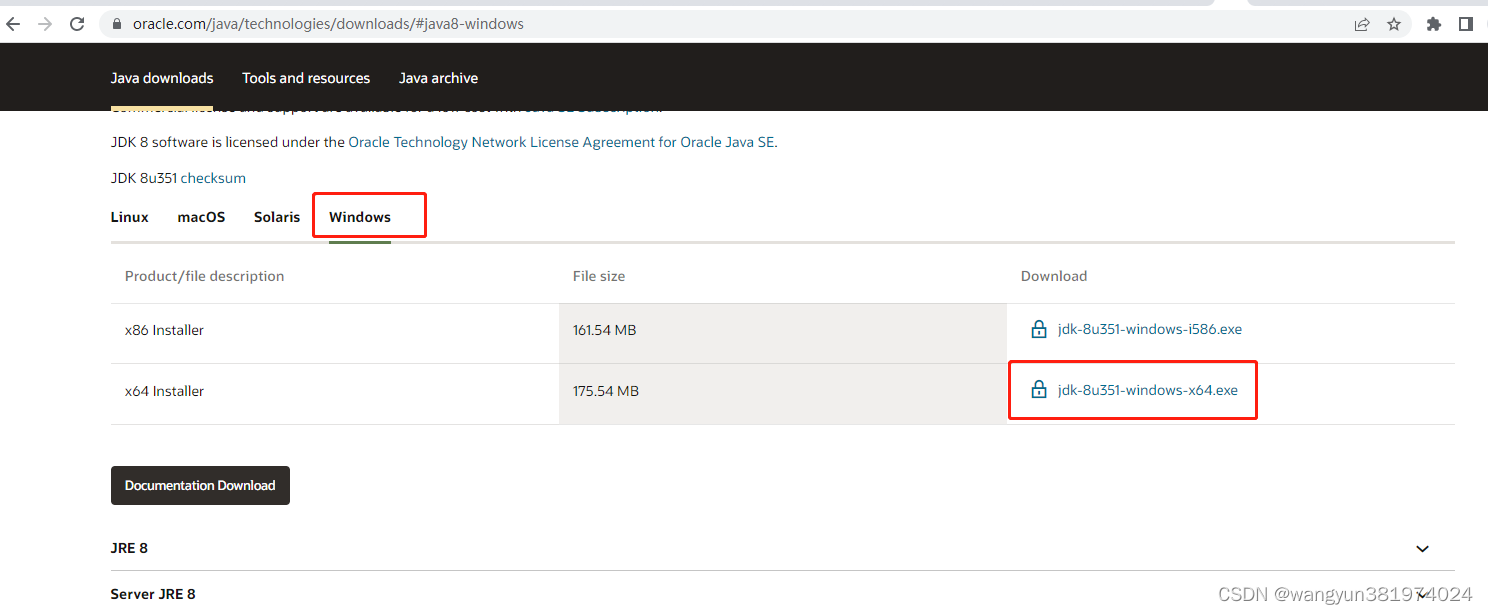
Task: Go forward in browser history
Action: tap(45, 24)
